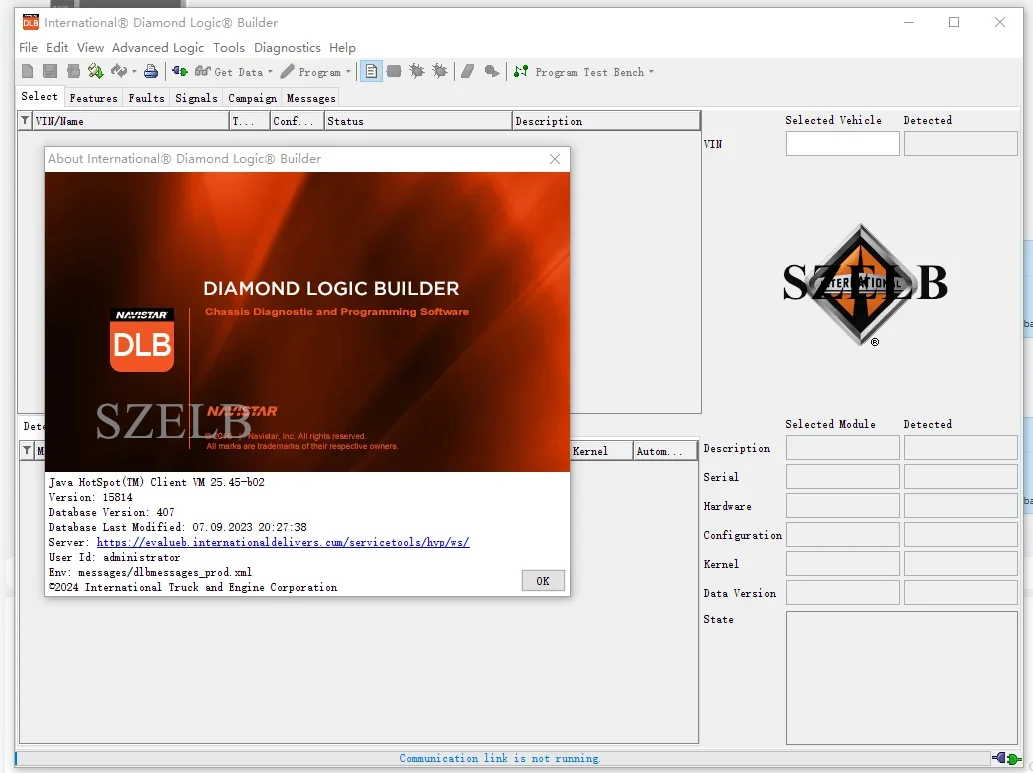This screenshot has width=1033, height=773.
Task: Minimize the Diamond Logic Builder window
Action: click(909, 22)
